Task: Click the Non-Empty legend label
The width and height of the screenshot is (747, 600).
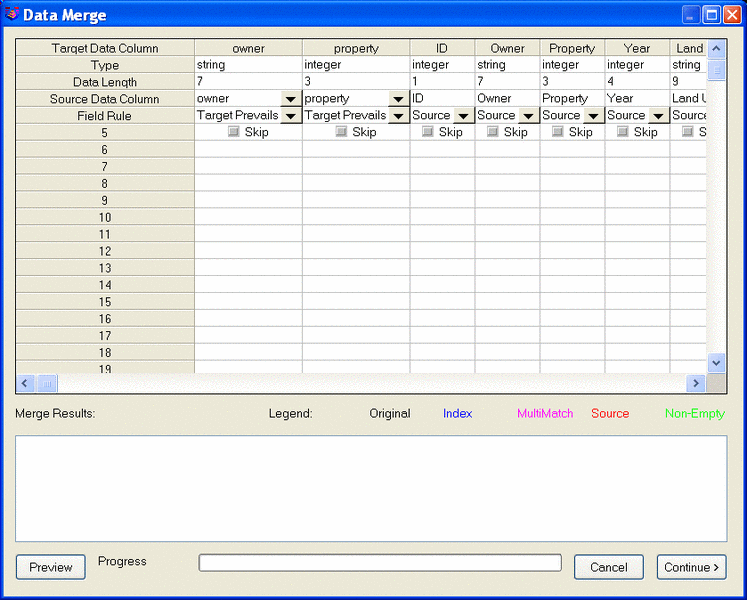Action: [x=695, y=413]
